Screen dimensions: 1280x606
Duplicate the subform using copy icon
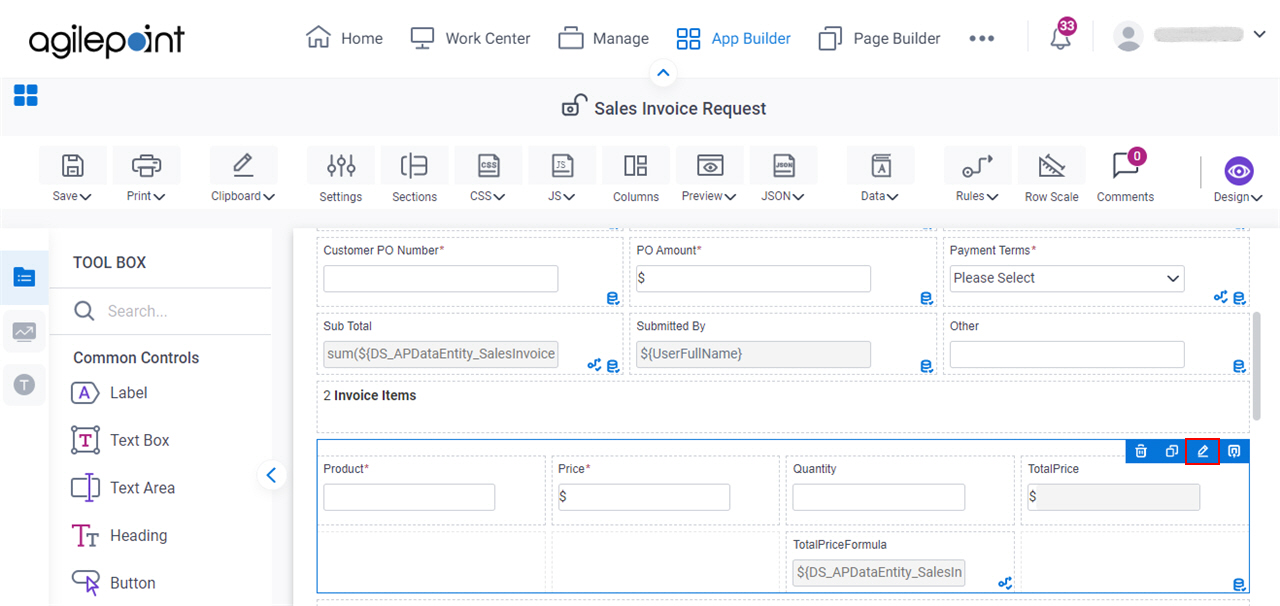(x=1171, y=452)
